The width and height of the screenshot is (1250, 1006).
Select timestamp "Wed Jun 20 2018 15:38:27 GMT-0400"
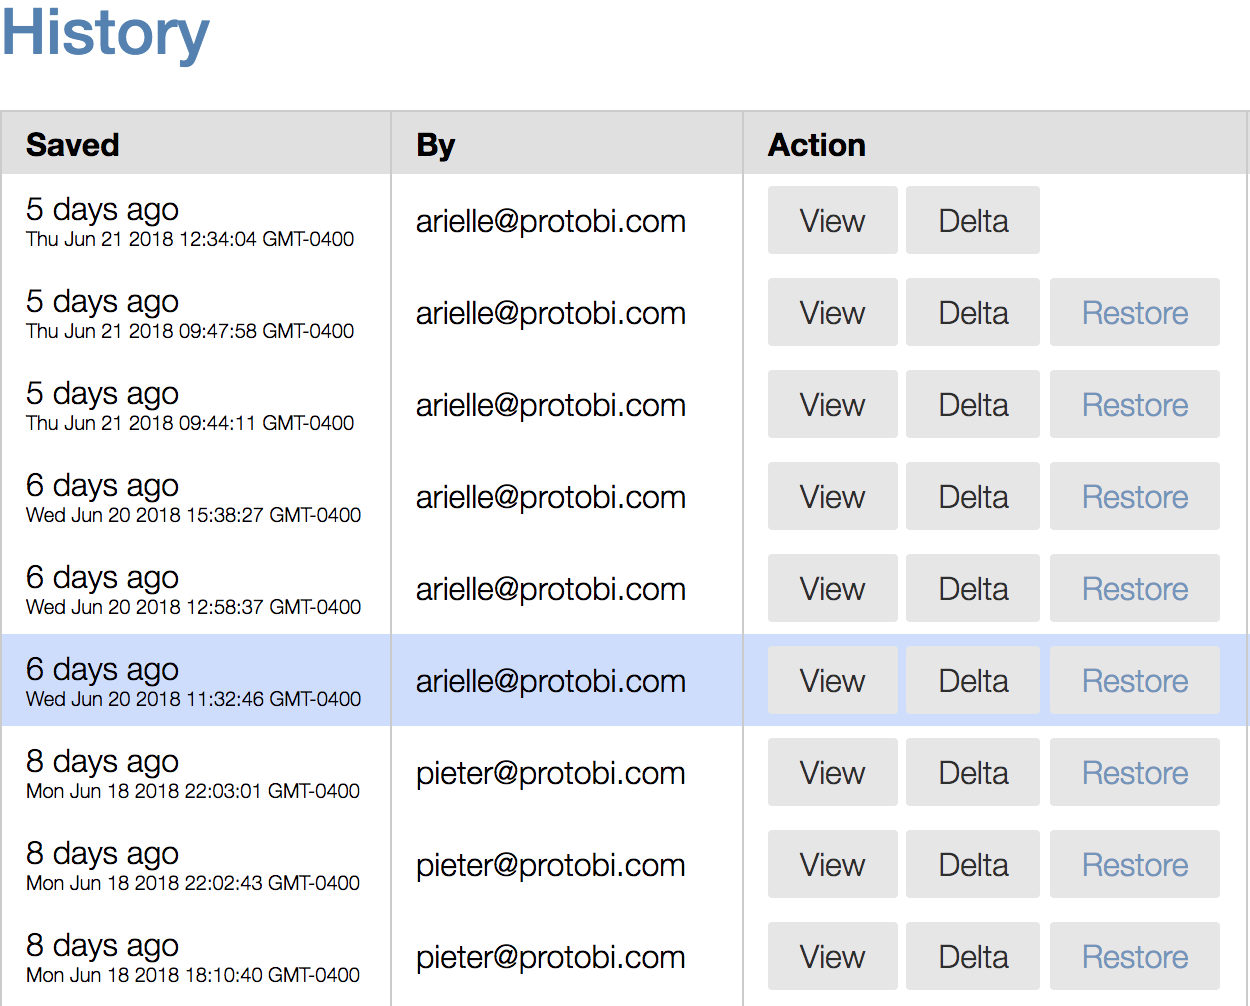coord(194,515)
